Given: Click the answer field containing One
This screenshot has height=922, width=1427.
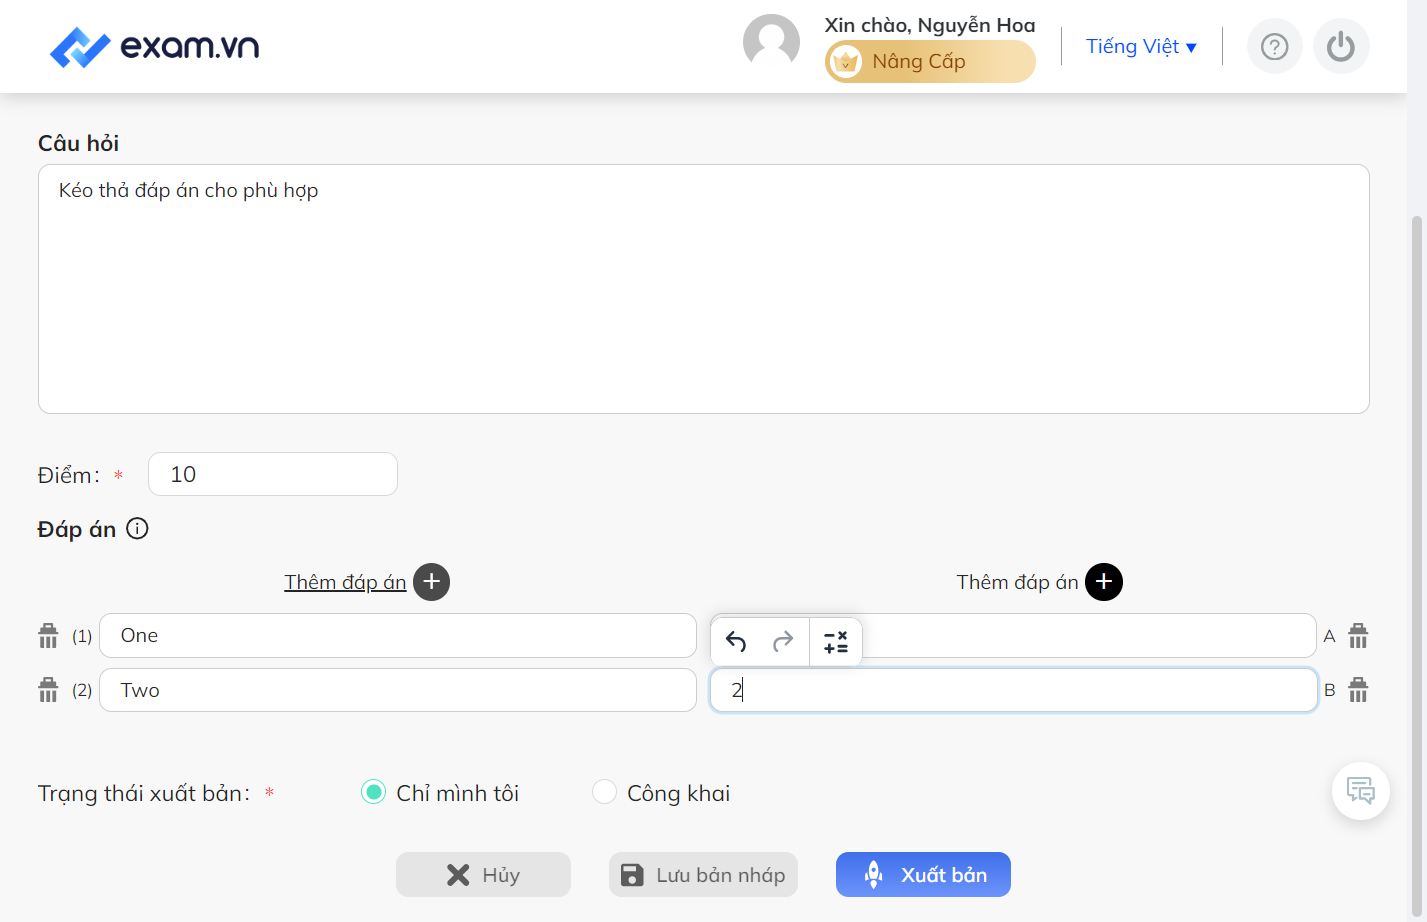Looking at the screenshot, I should (x=398, y=635).
